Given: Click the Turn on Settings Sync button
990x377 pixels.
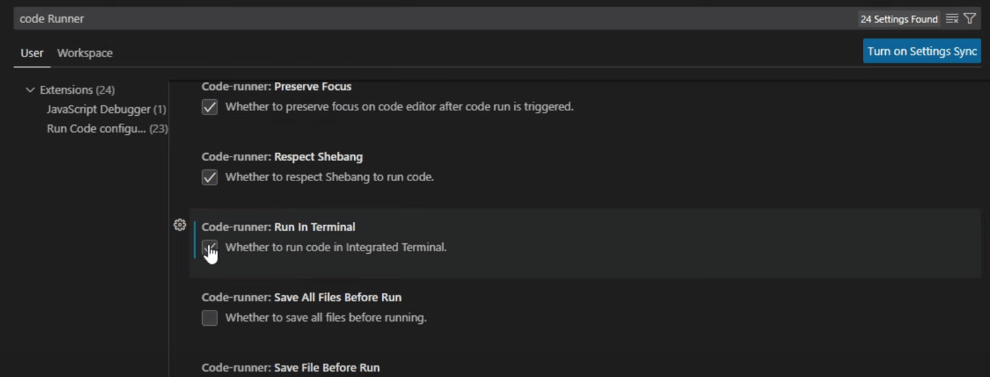Looking at the screenshot, I should point(922,51).
